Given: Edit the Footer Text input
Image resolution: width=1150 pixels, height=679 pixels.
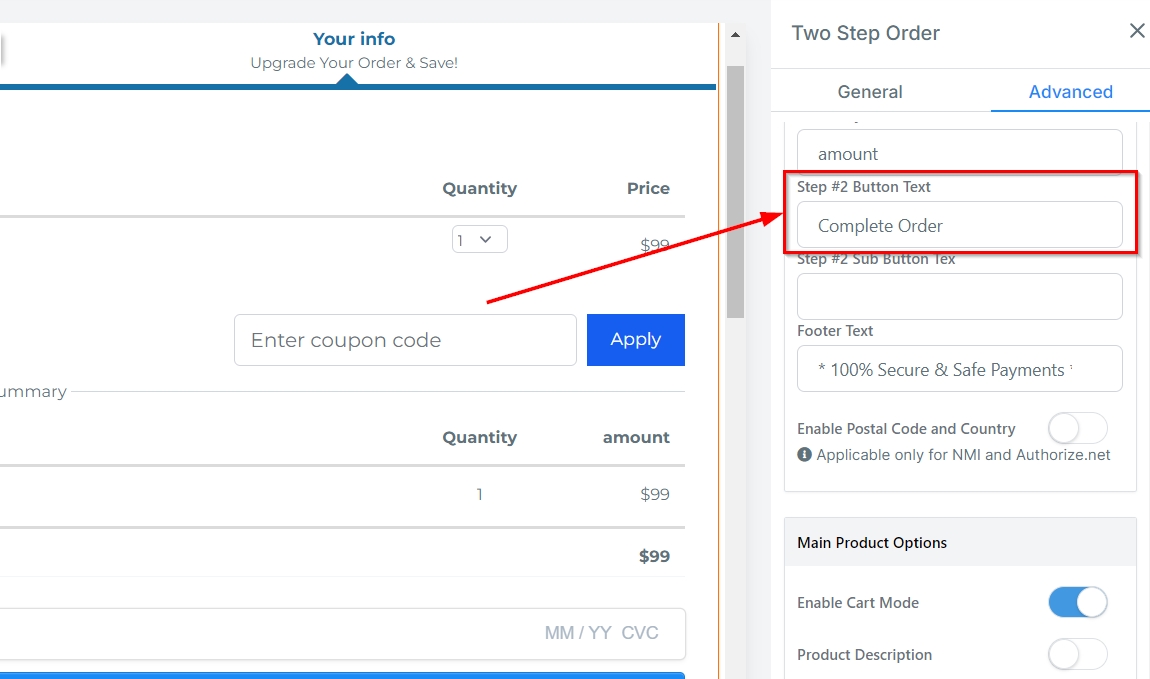Looking at the screenshot, I should pos(959,369).
